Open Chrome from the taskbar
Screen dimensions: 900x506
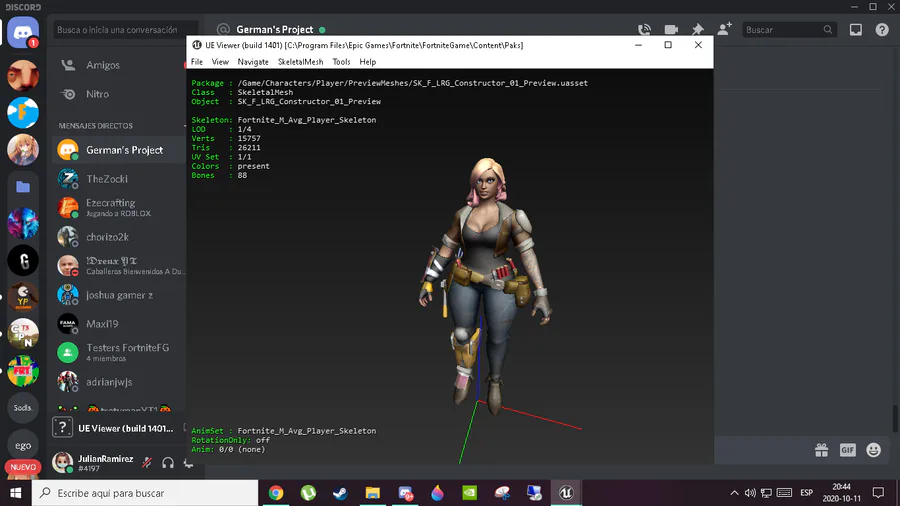coord(276,493)
